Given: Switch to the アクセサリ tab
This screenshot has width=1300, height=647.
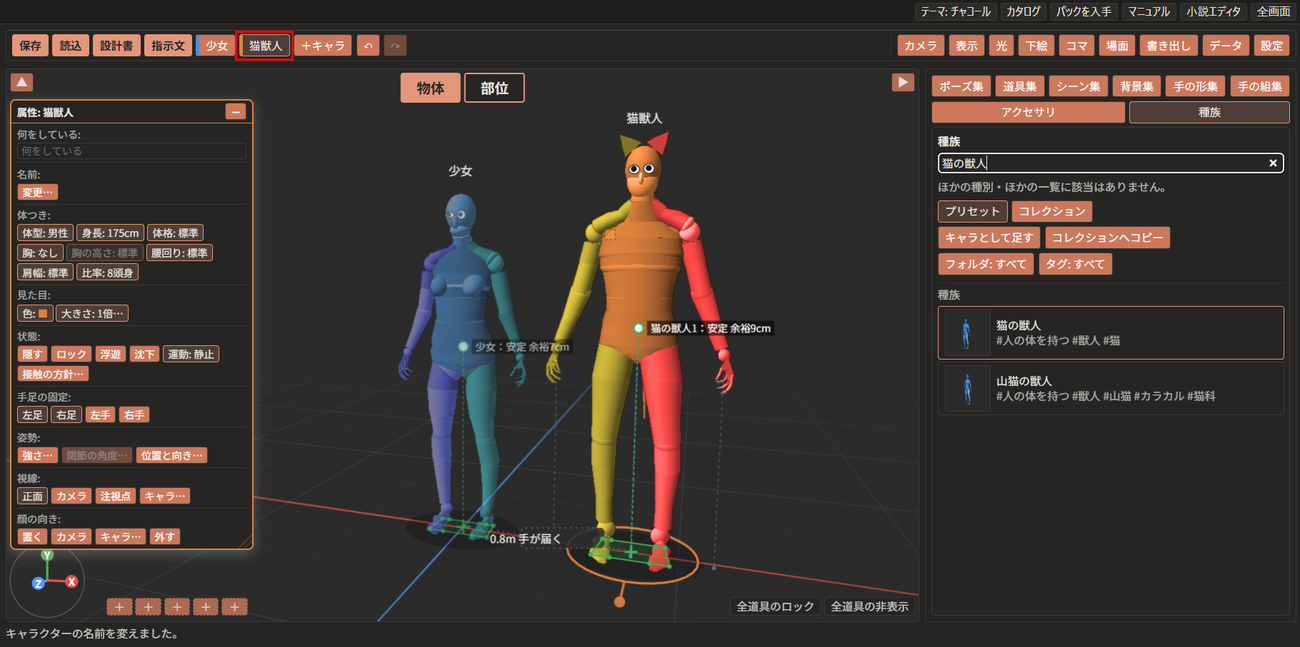Looking at the screenshot, I should point(1028,113).
